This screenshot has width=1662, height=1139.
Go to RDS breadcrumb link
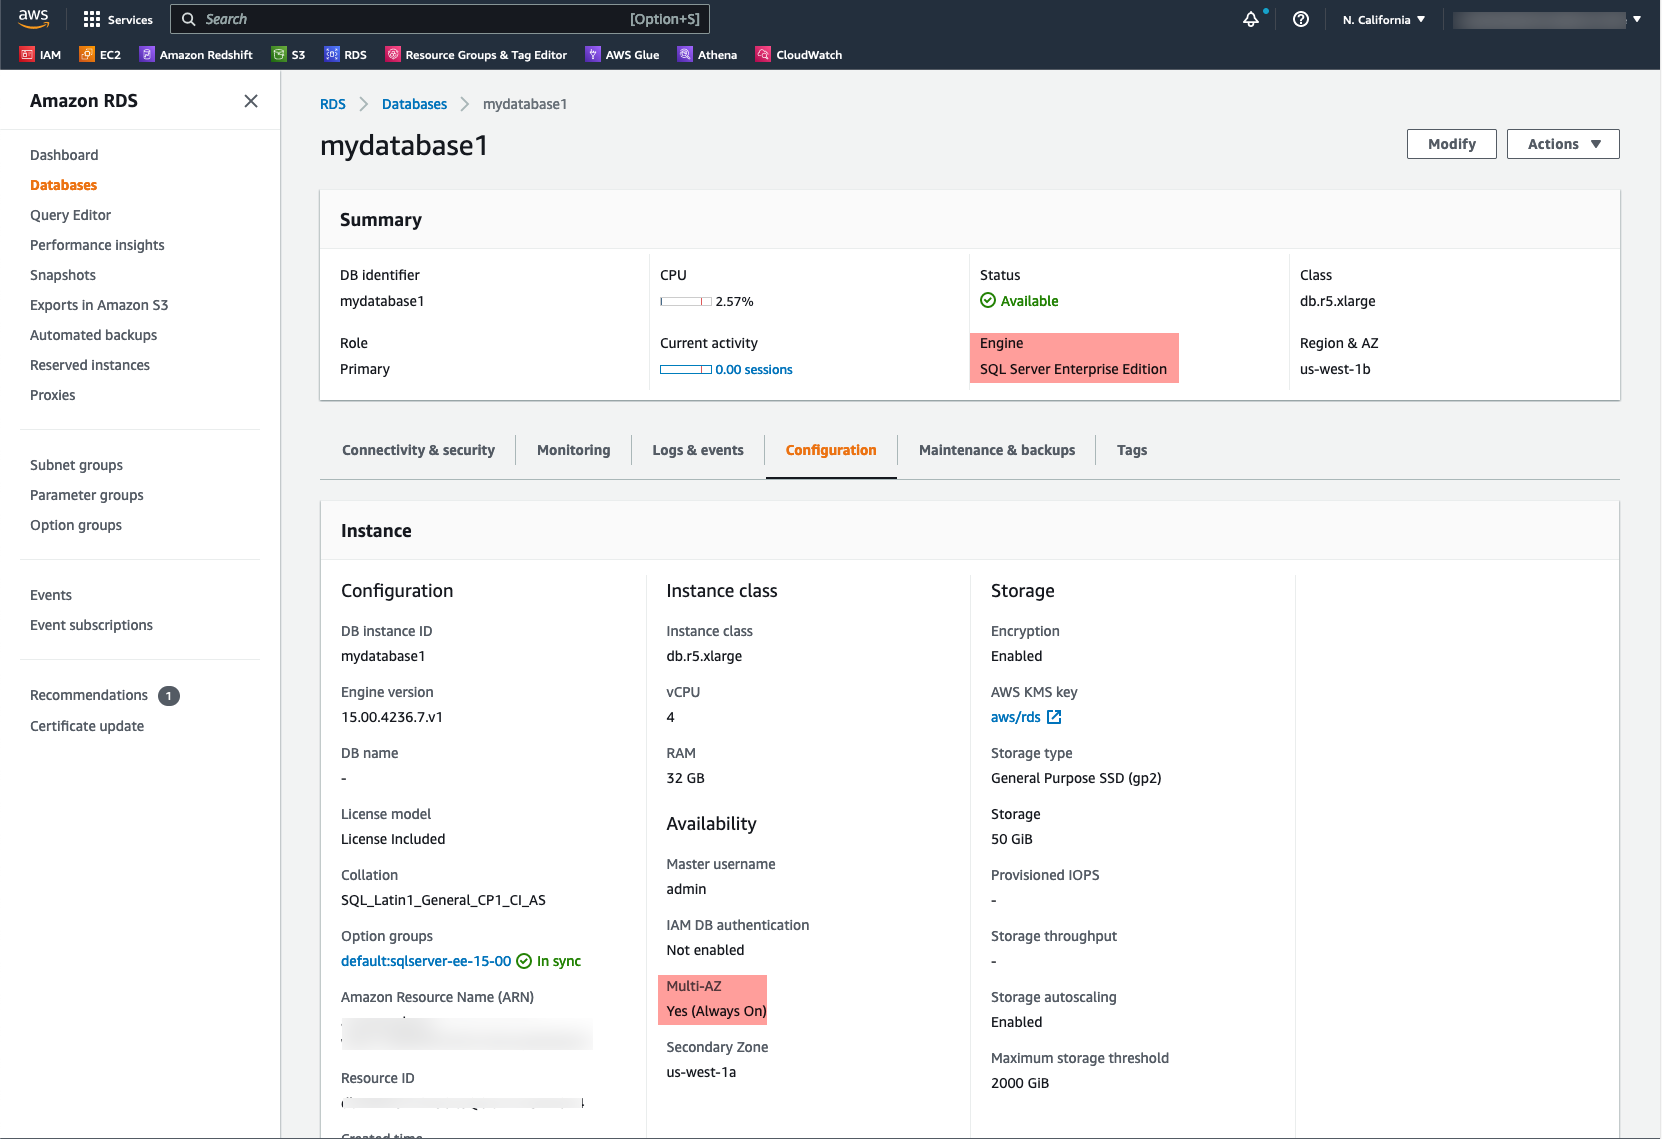click(333, 104)
